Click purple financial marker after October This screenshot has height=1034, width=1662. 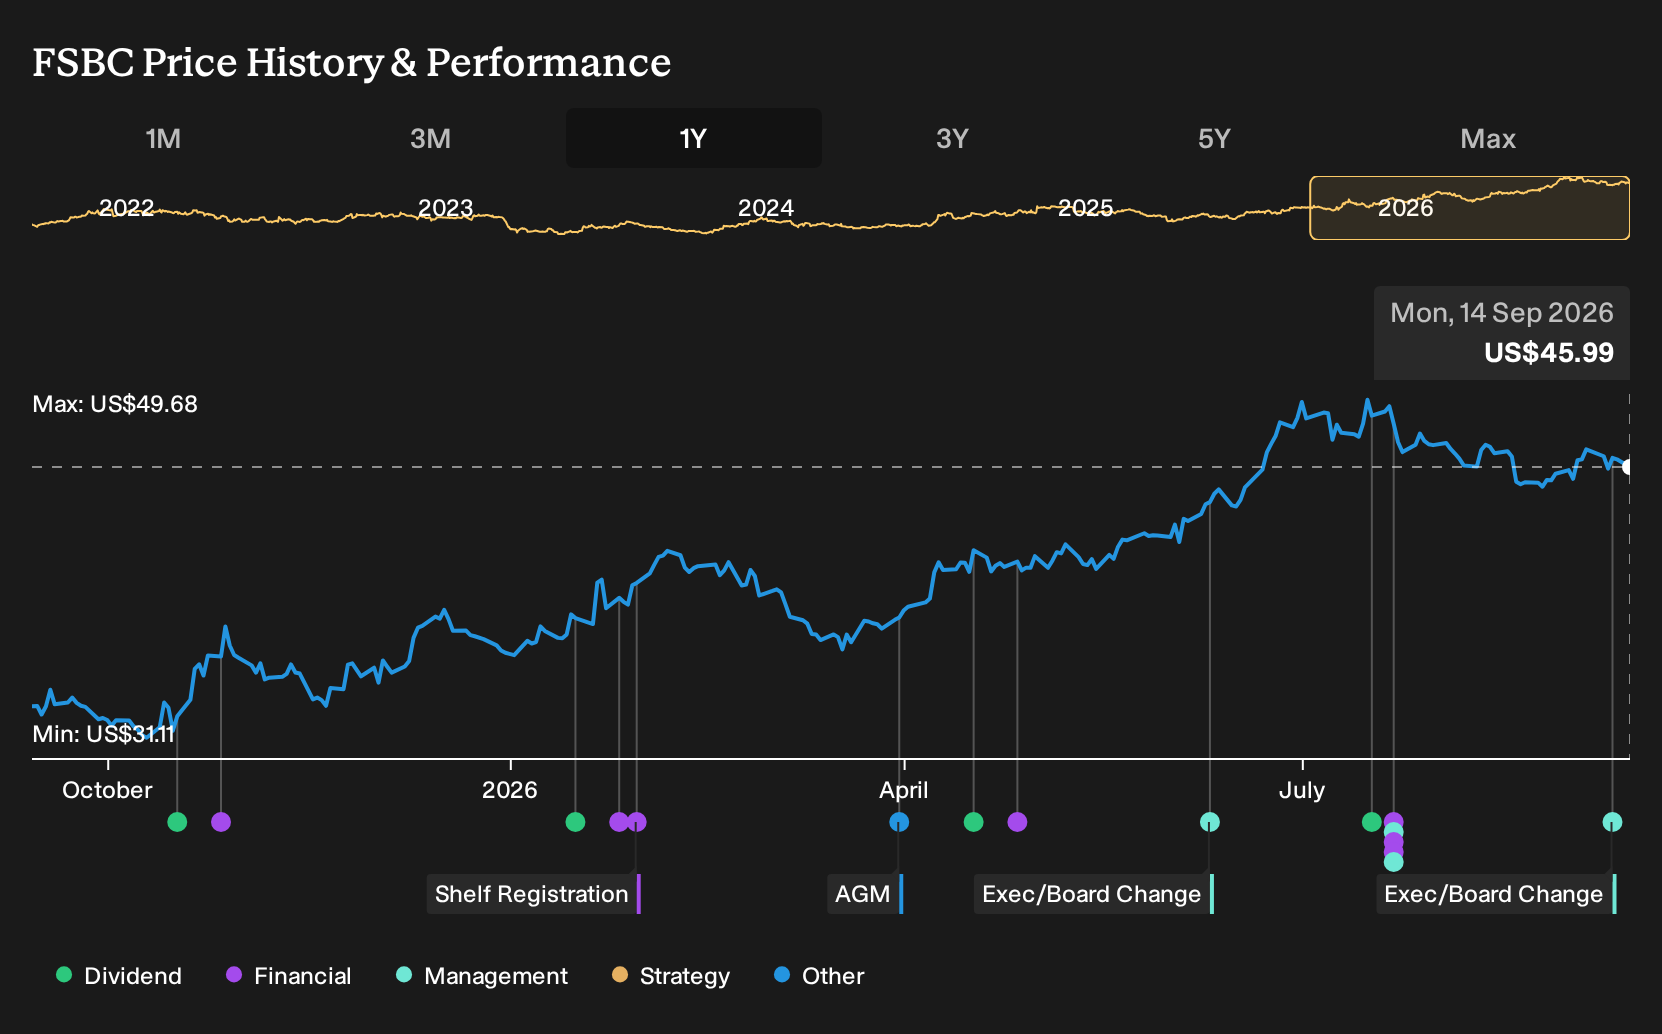tap(221, 822)
